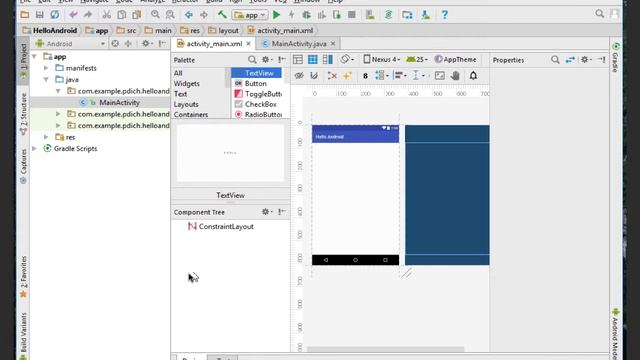Open the Structure side tool tab
640x360 pixels.
tap(23, 114)
